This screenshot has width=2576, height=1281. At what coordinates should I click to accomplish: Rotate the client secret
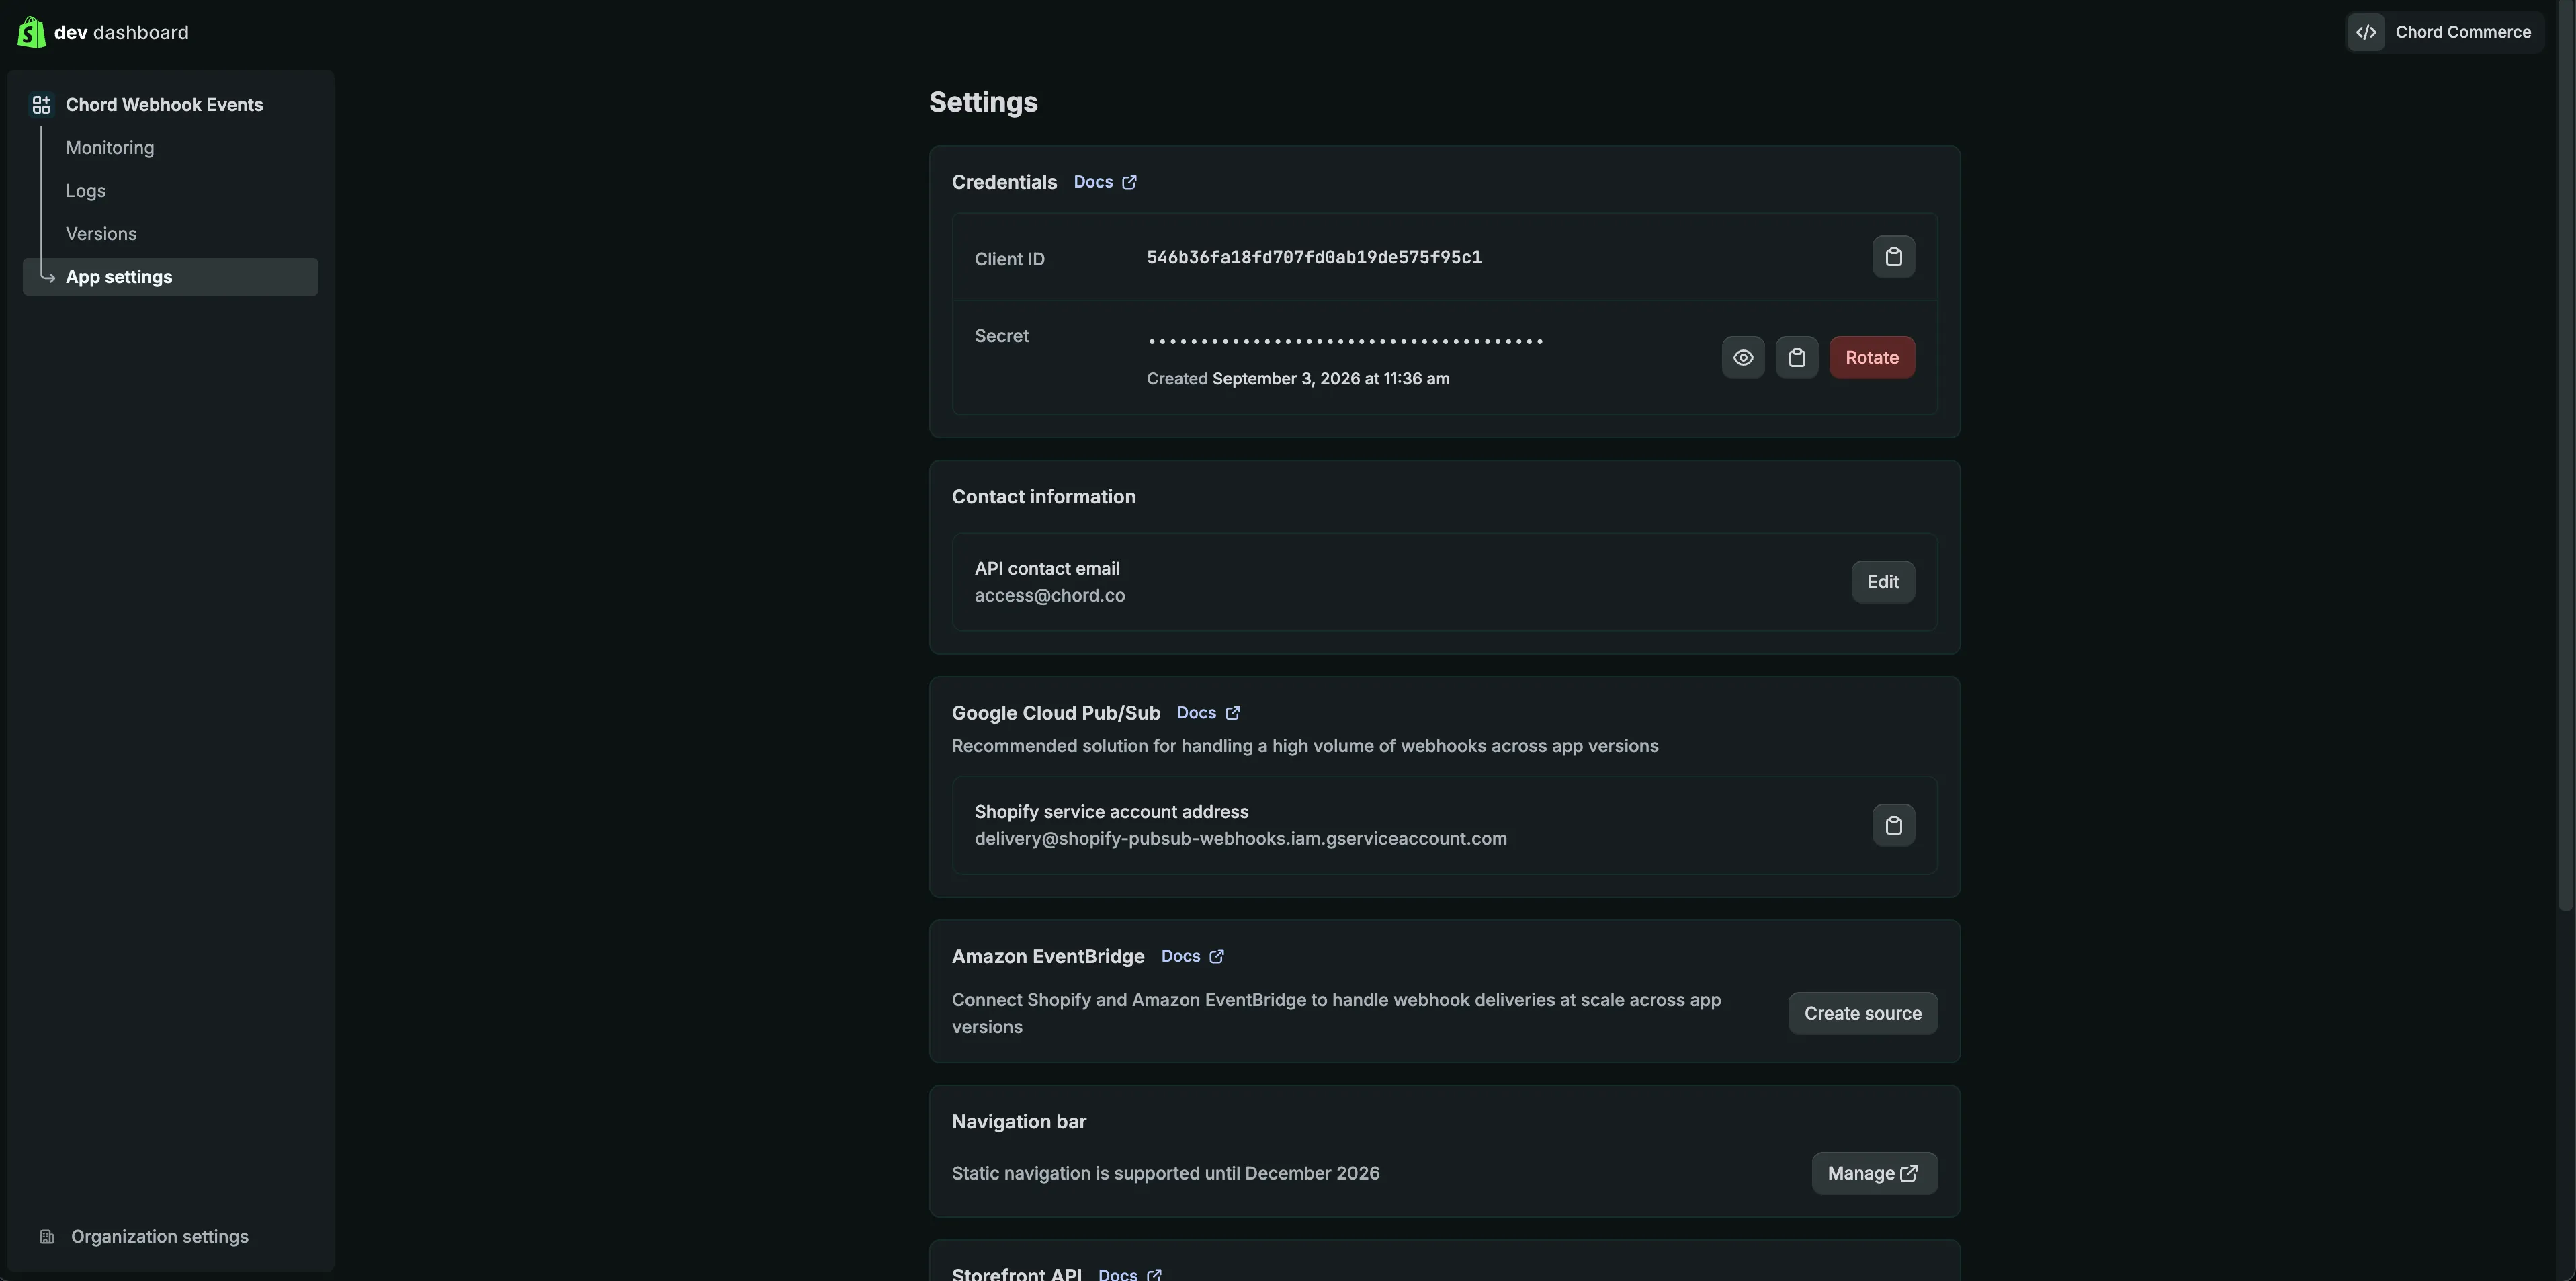coord(1871,357)
